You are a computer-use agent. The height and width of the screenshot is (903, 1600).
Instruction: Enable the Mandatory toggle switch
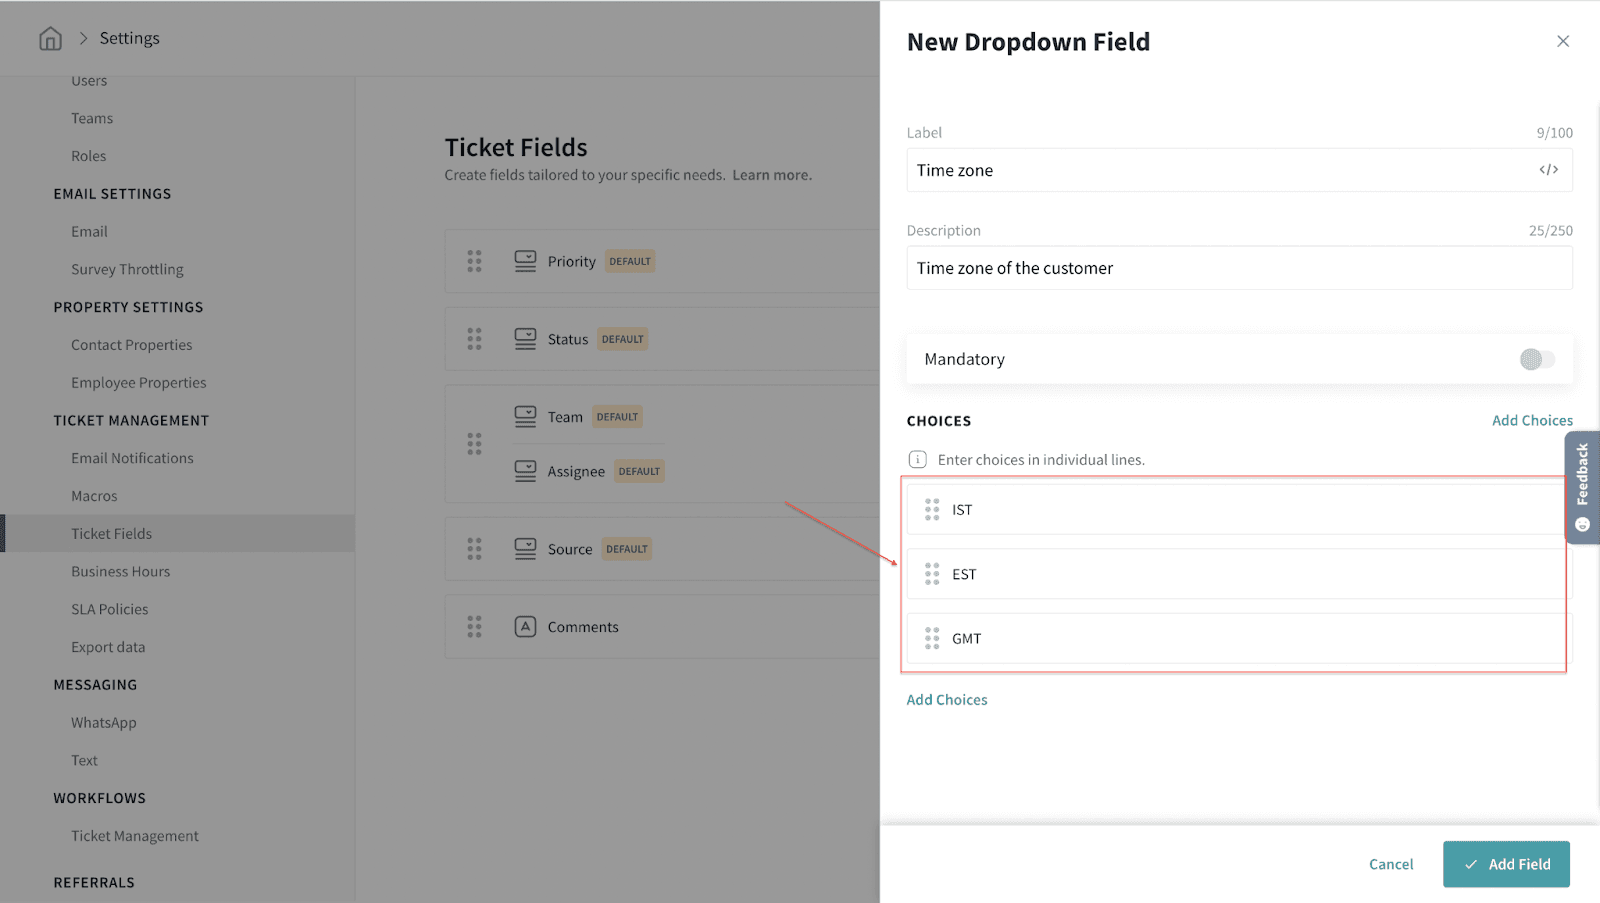1536,359
